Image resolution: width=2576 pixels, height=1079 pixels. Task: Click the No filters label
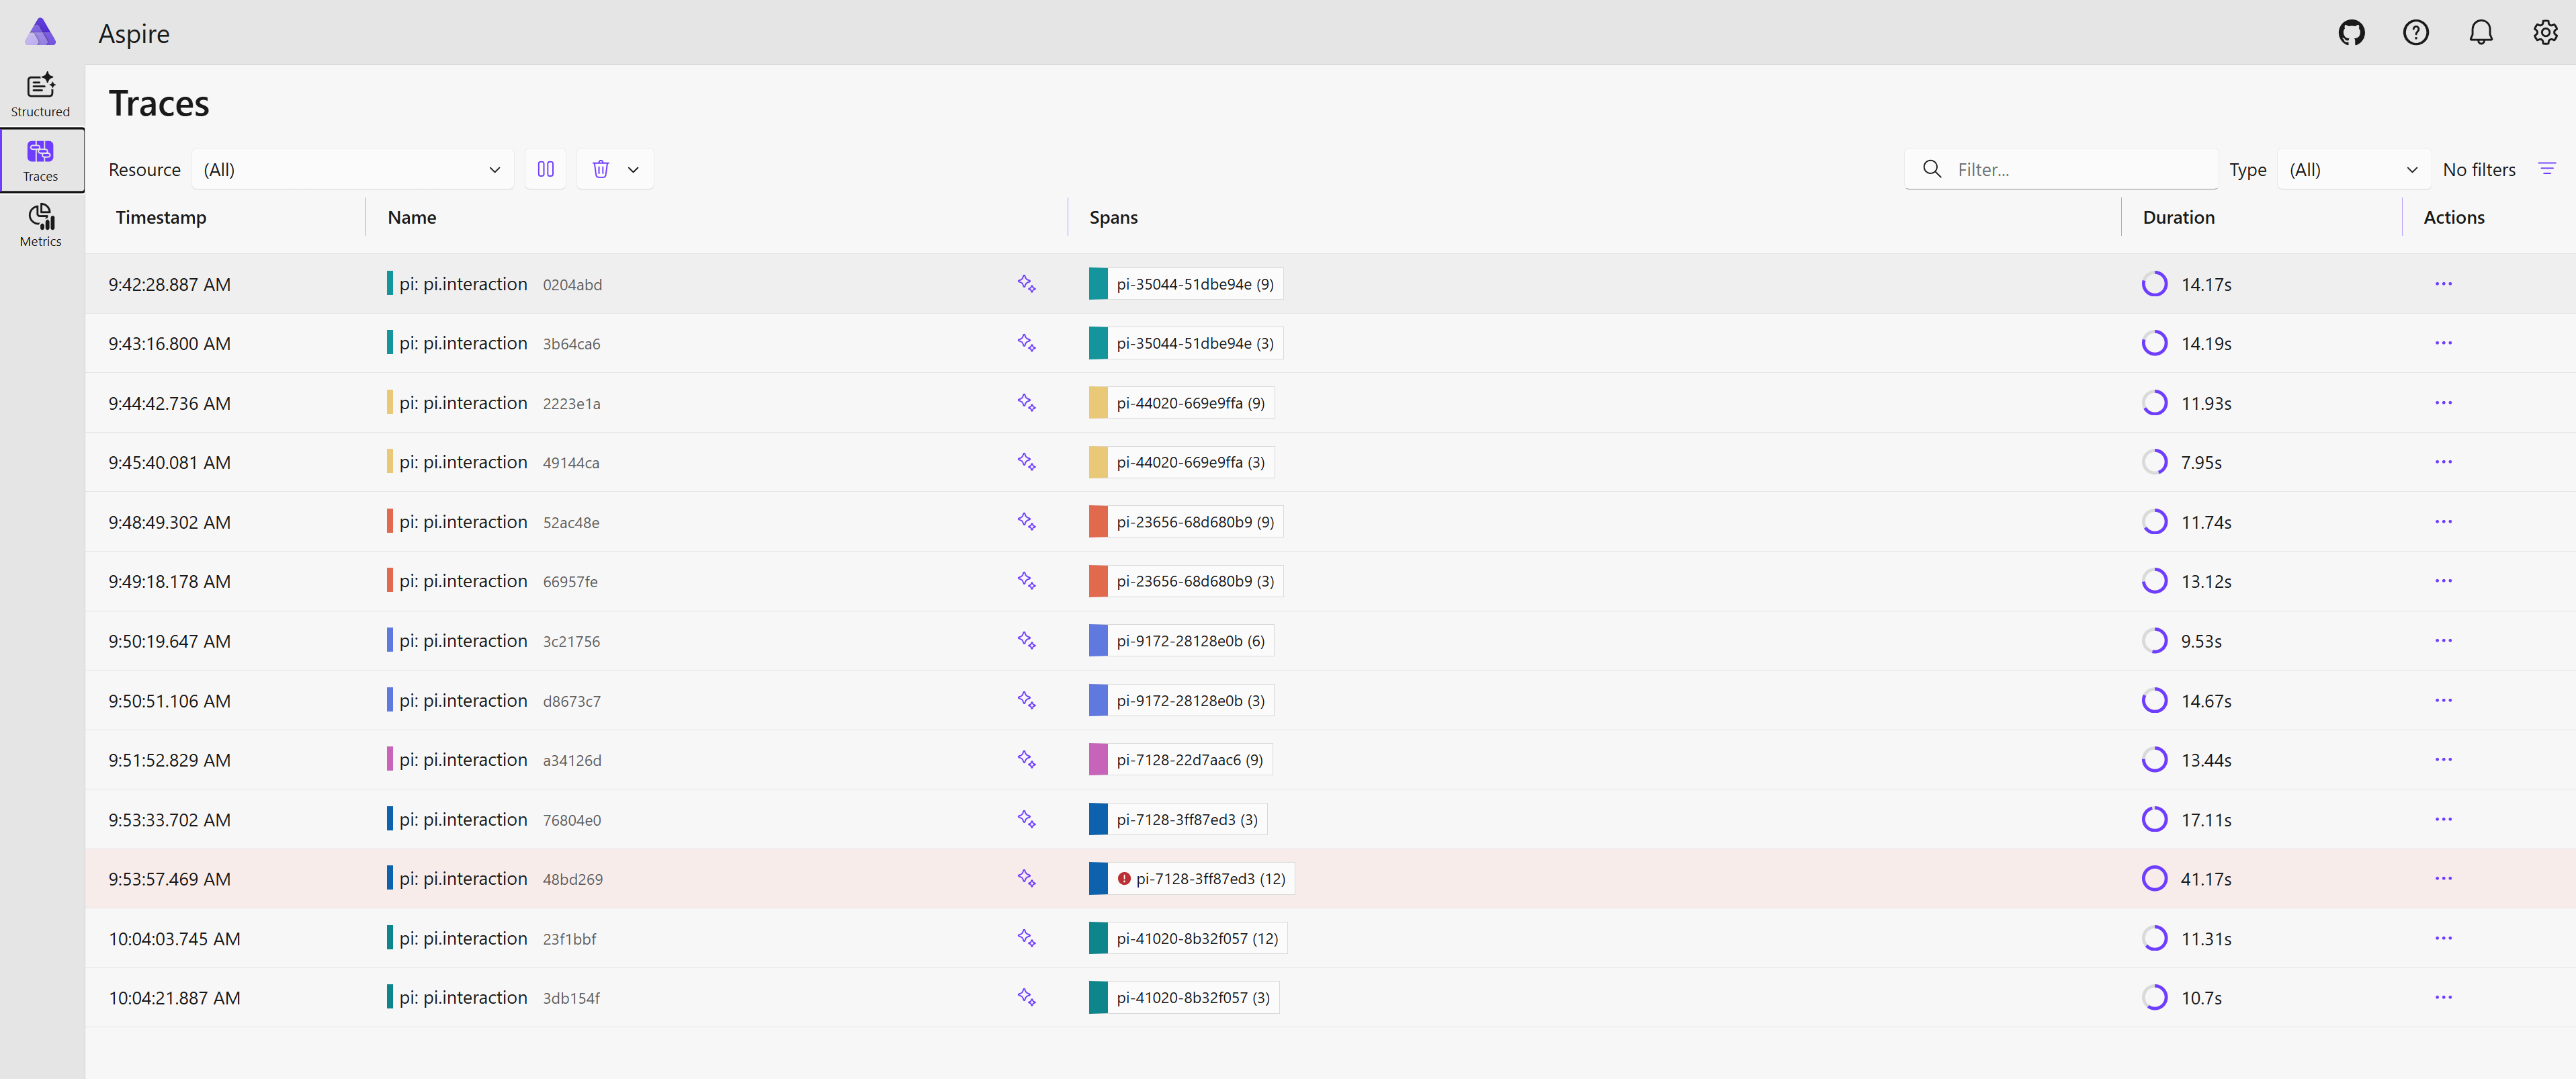(2479, 169)
